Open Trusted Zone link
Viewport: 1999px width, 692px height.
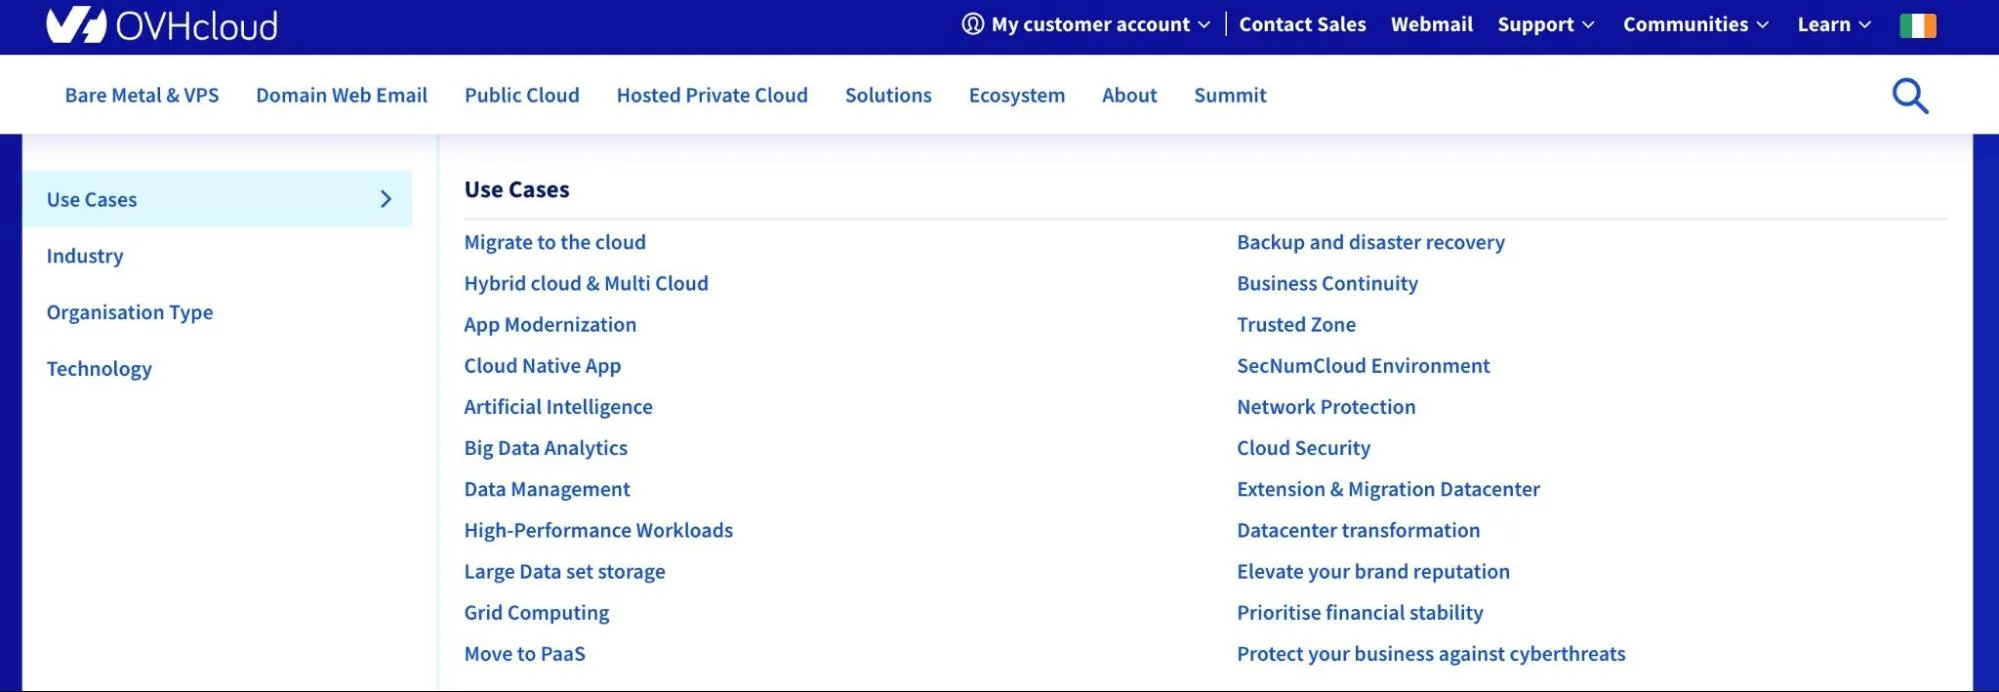point(1296,324)
